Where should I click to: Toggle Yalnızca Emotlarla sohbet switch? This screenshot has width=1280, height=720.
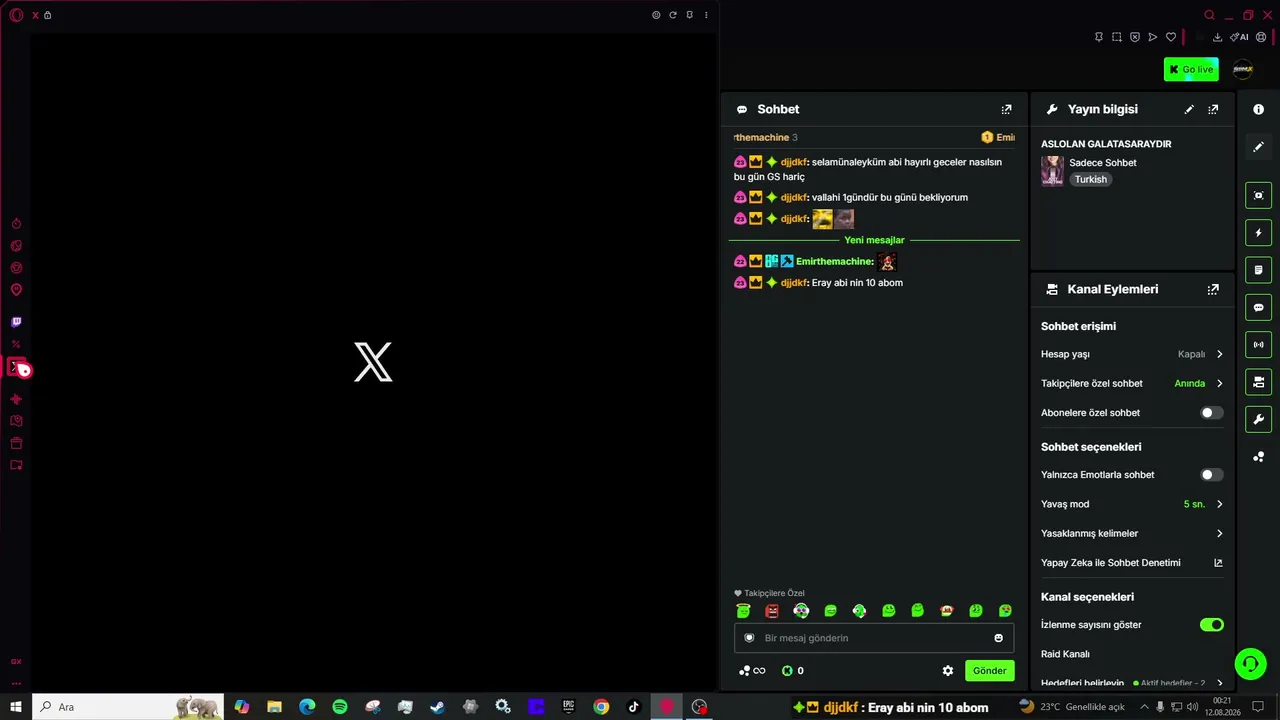[x=1211, y=475]
